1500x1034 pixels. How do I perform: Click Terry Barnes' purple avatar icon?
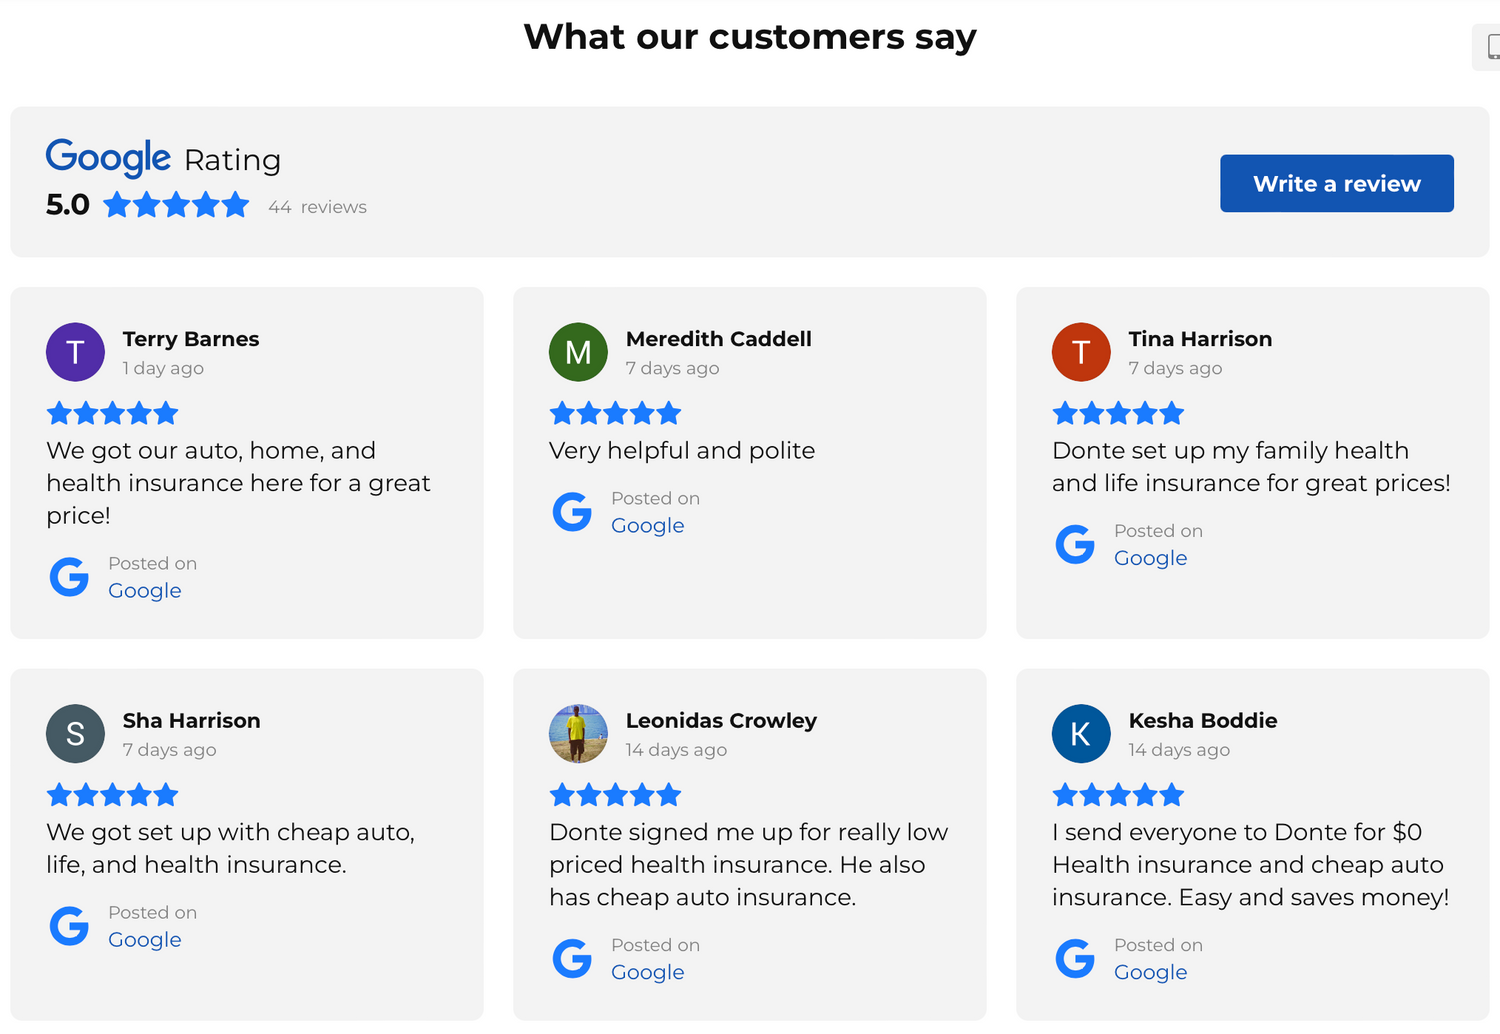click(75, 352)
